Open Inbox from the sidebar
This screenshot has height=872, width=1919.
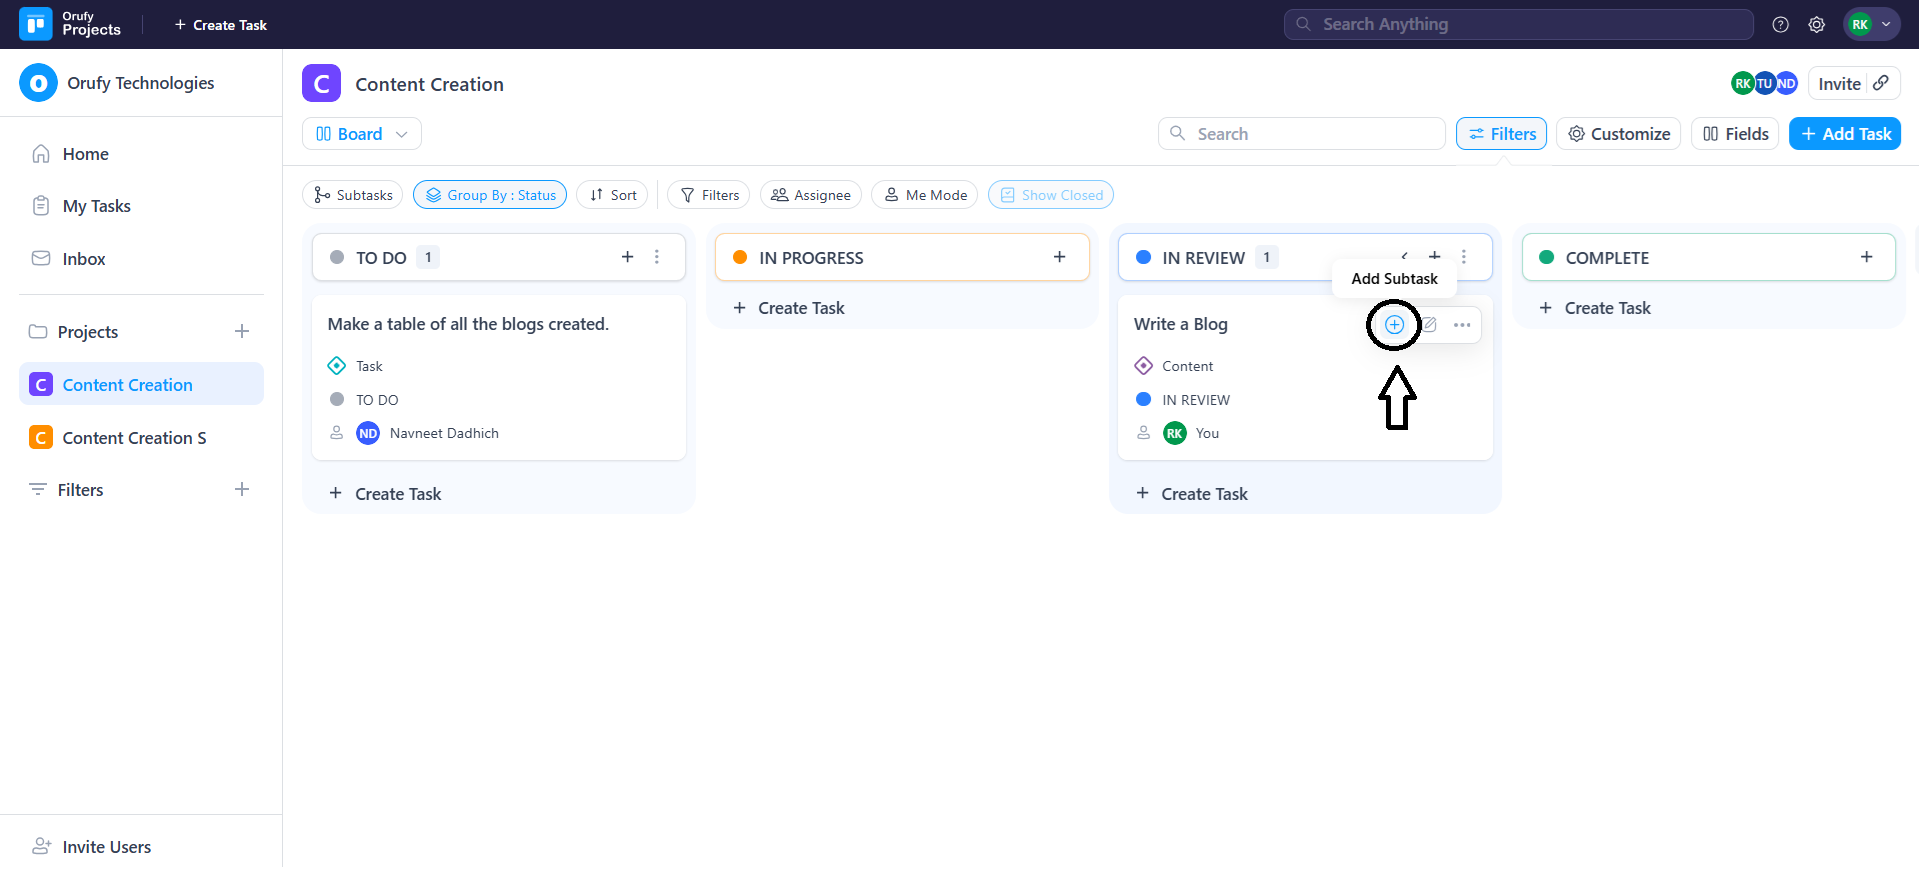83,259
